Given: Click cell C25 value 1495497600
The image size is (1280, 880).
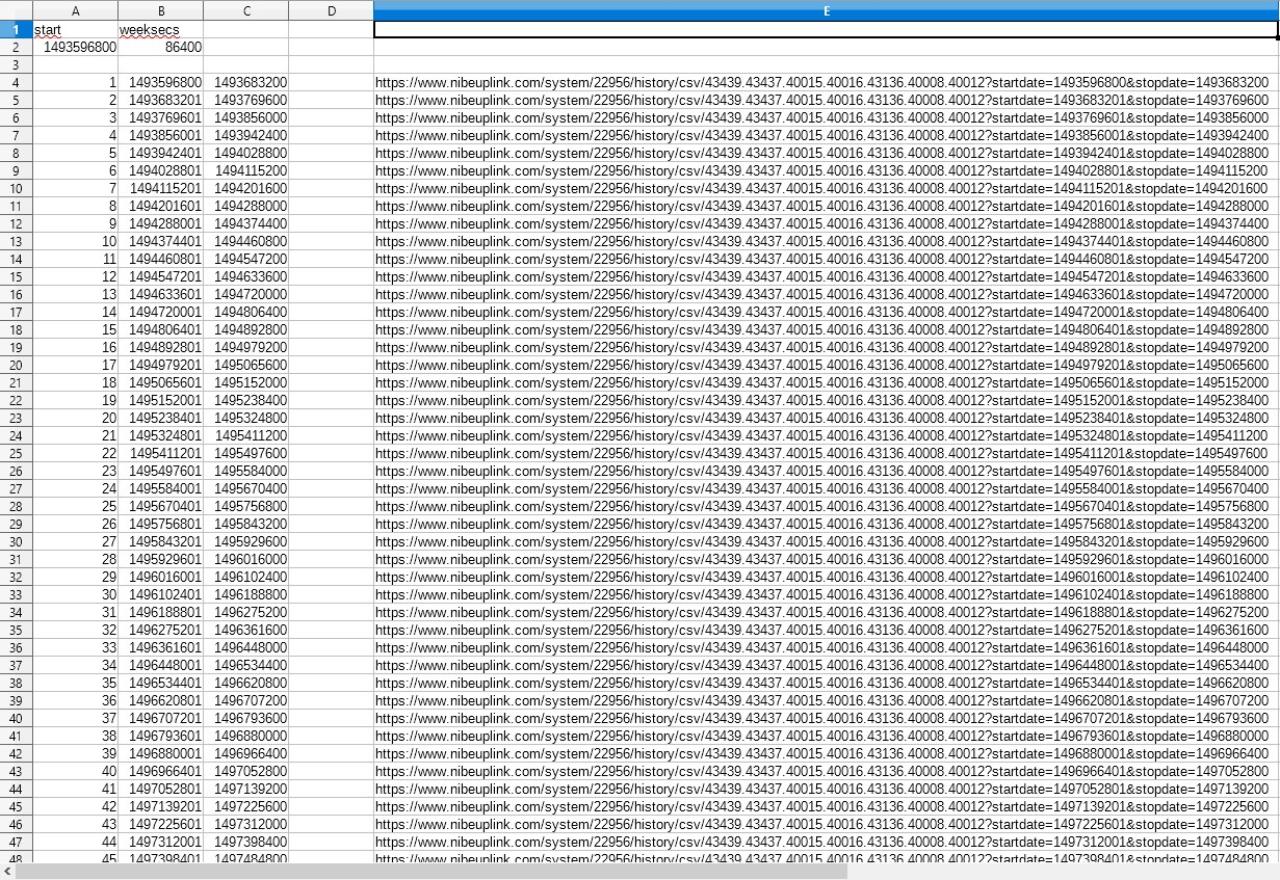Looking at the screenshot, I should coord(246,453).
